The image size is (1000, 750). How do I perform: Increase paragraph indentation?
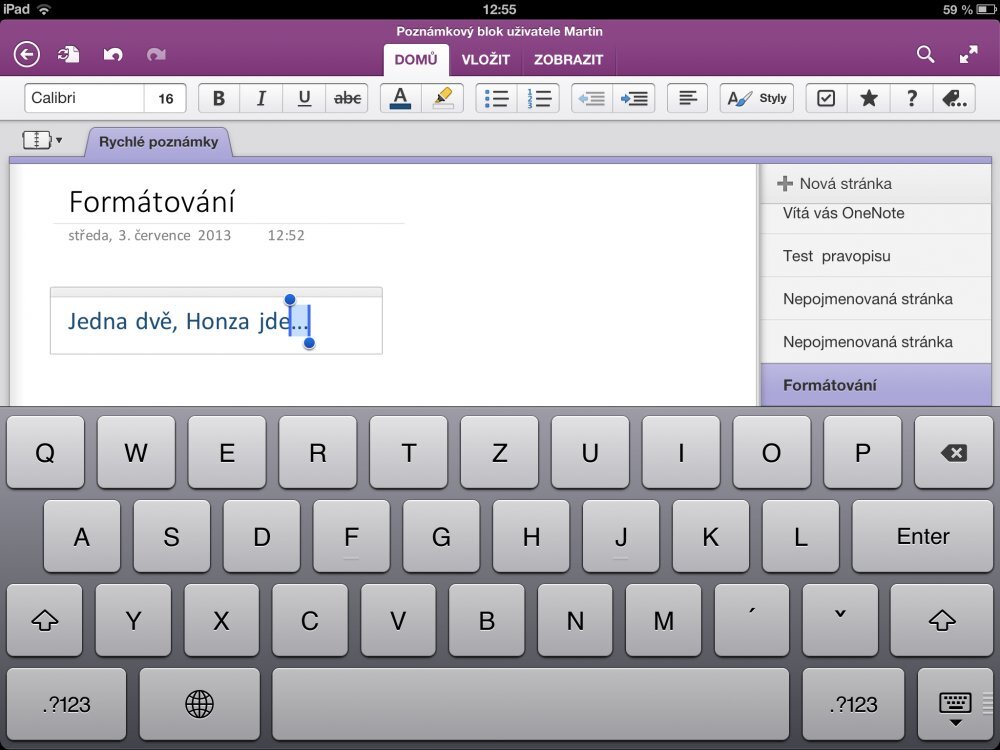click(636, 97)
